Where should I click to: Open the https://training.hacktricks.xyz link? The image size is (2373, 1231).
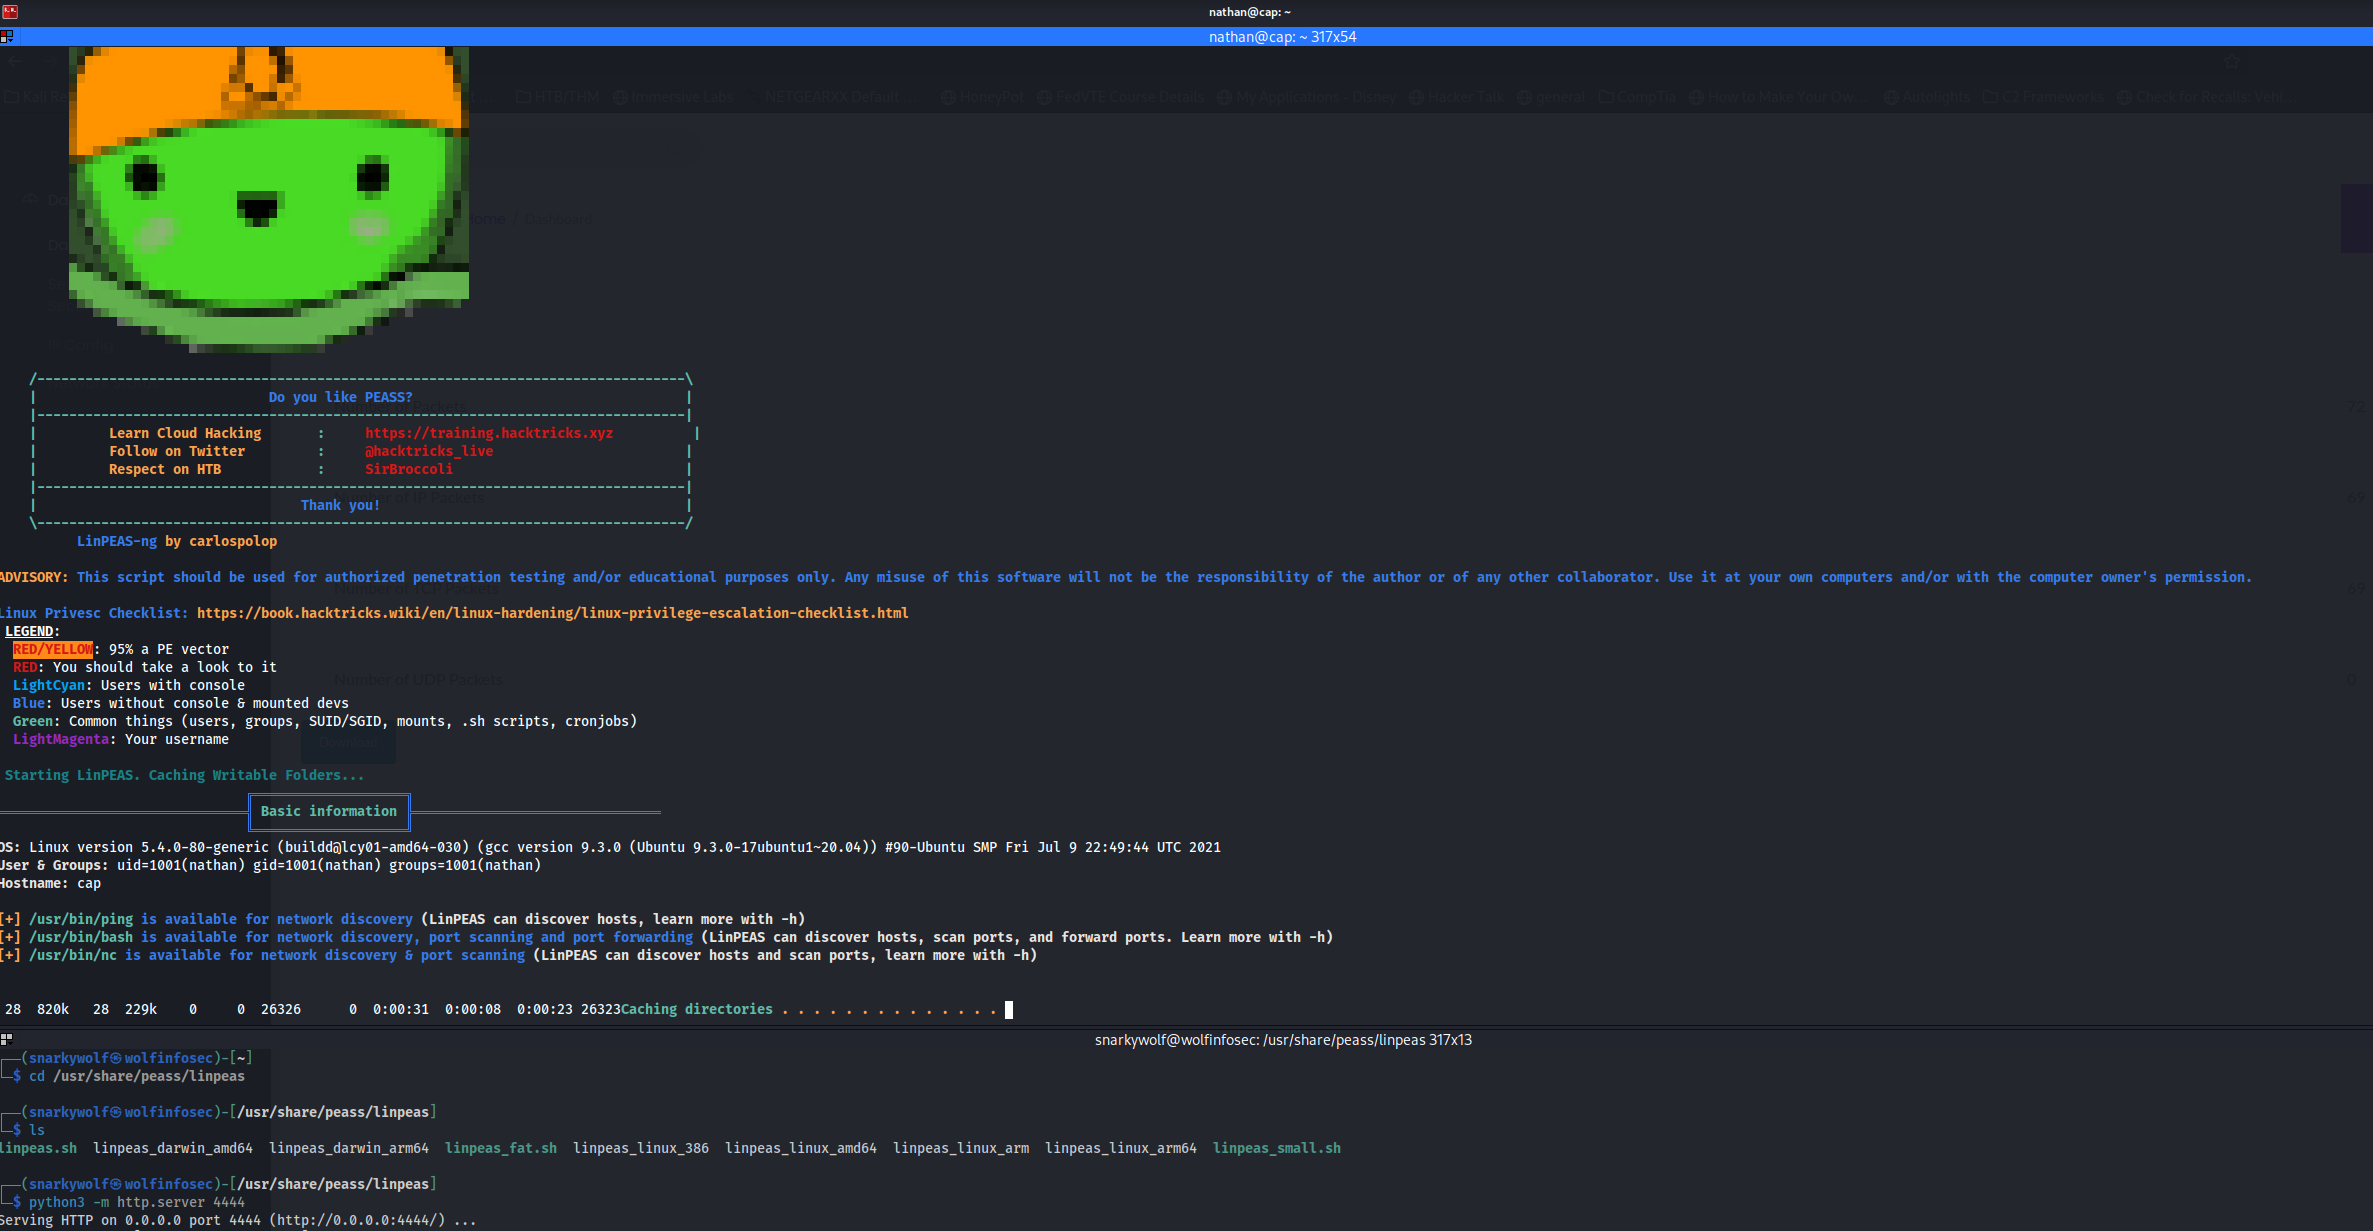489,433
